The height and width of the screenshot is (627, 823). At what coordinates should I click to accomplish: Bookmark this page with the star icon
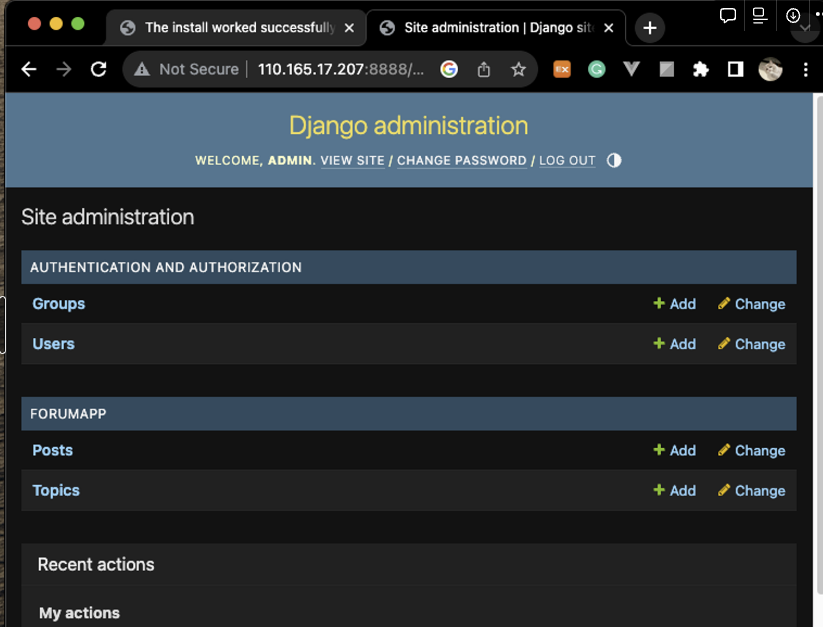pos(519,69)
